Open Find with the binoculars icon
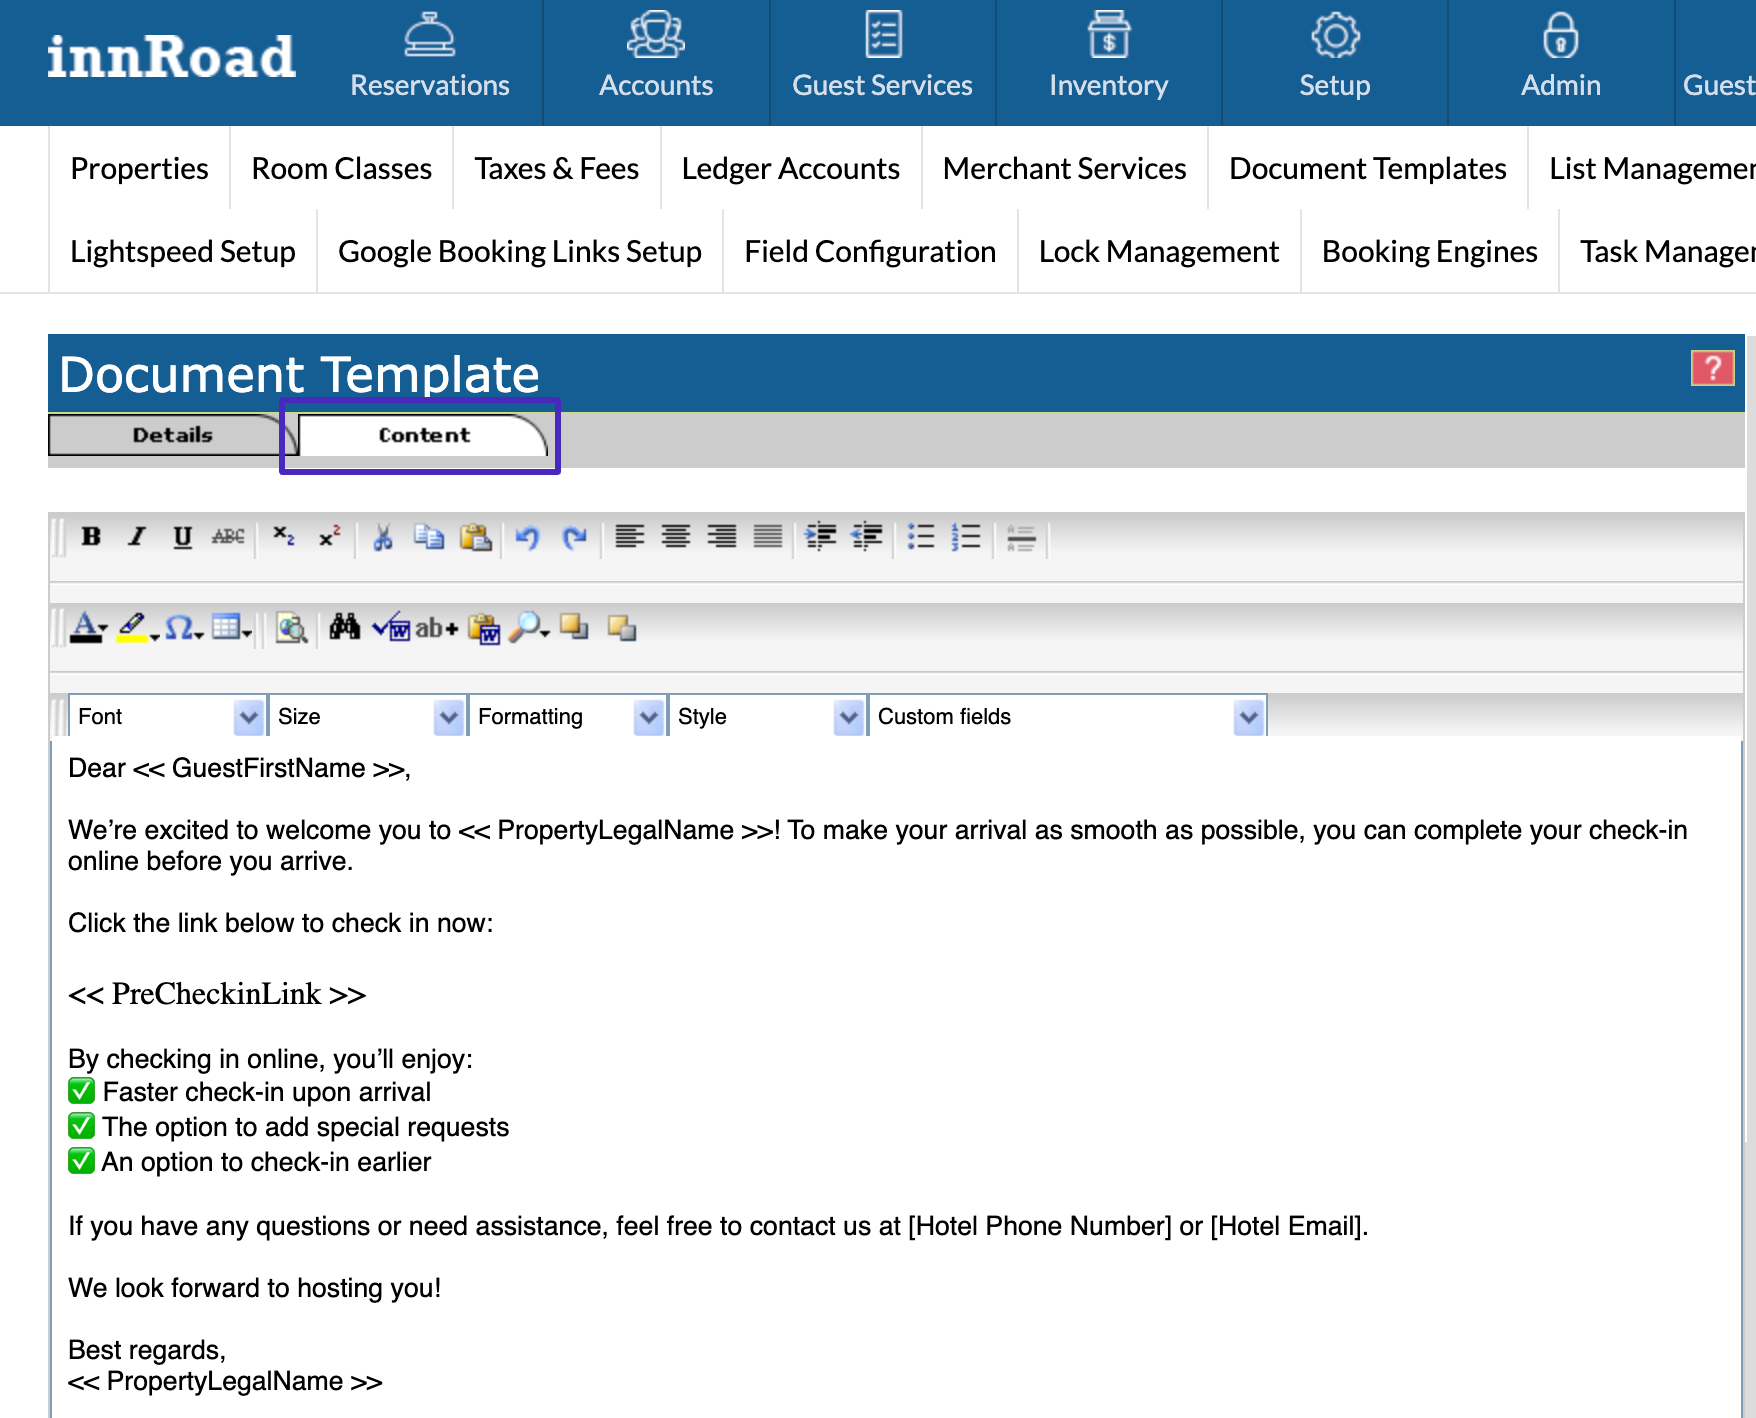The image size is (1756, 1418). coord(344,628)
